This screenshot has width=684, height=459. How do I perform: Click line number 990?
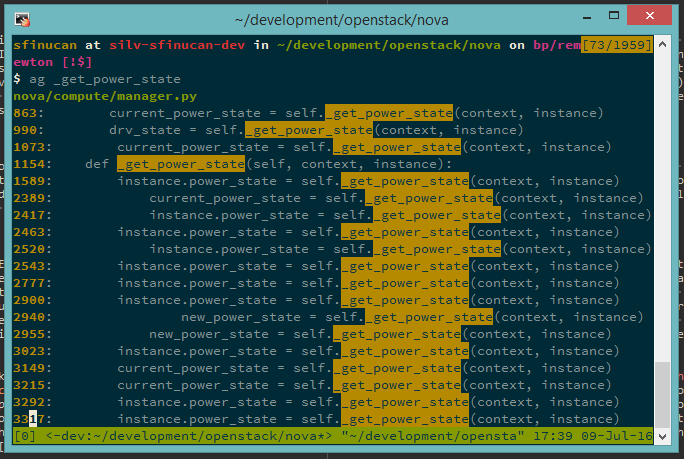(x=25, y=130)
